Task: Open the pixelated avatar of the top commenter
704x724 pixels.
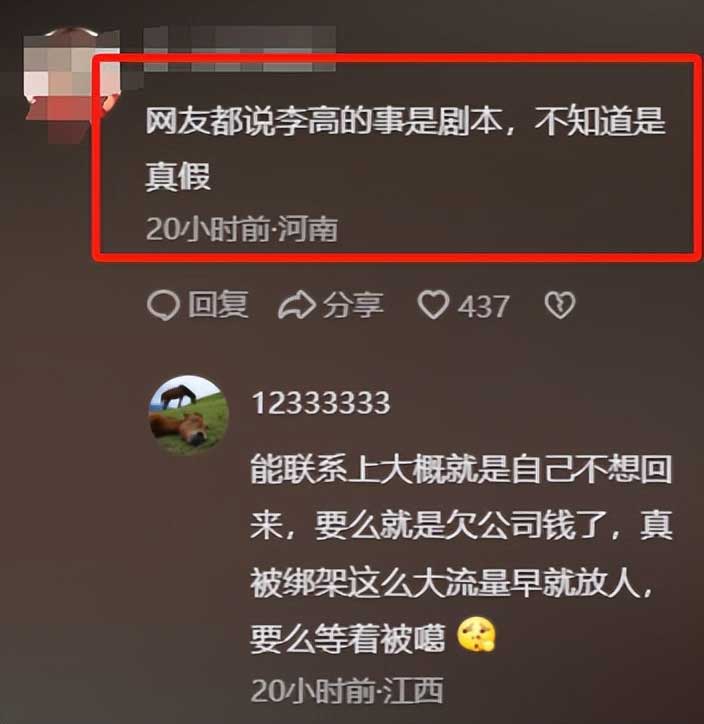Action: coord(72,83)
